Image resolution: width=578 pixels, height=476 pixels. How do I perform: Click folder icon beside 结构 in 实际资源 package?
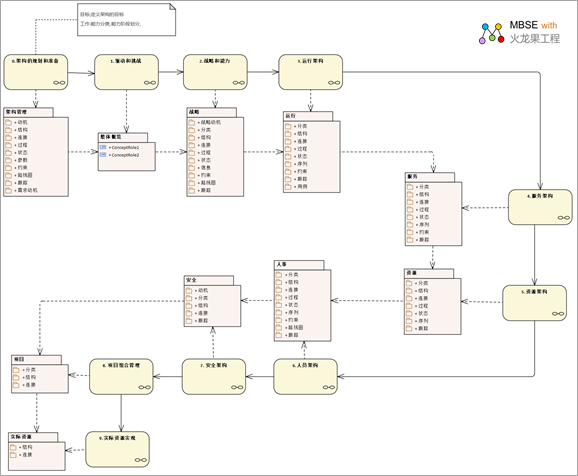coord(13,447)
